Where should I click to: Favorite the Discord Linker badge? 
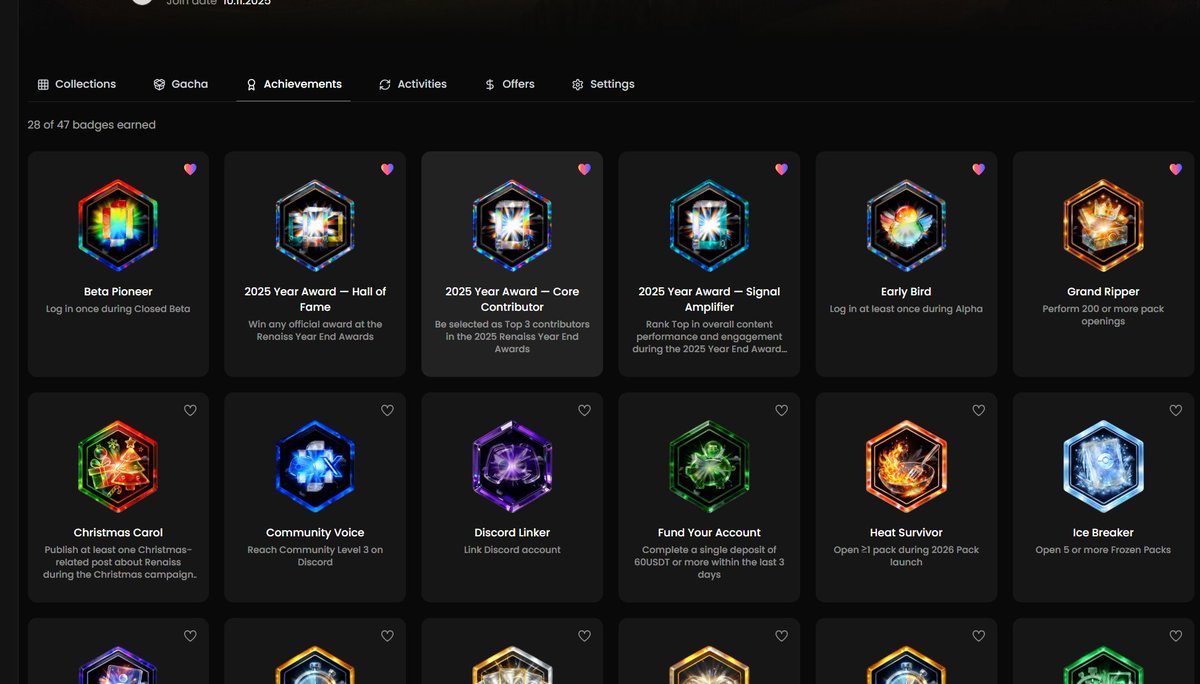pyautogui.click(x=584, y=410)
